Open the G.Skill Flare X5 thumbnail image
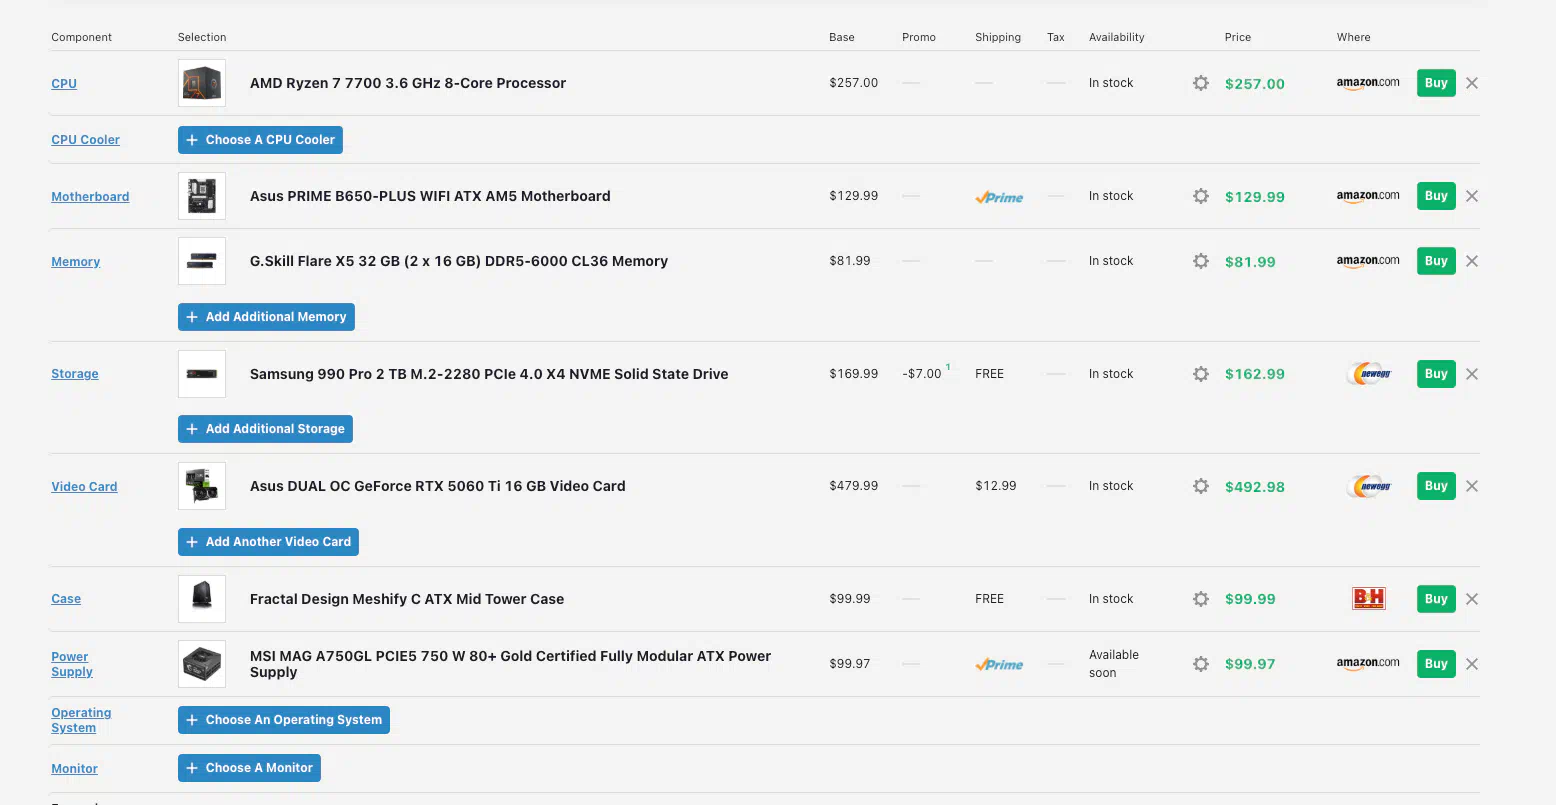Image resolution: width=1556 pixels, height=805 pixels. tap(202, 261)
